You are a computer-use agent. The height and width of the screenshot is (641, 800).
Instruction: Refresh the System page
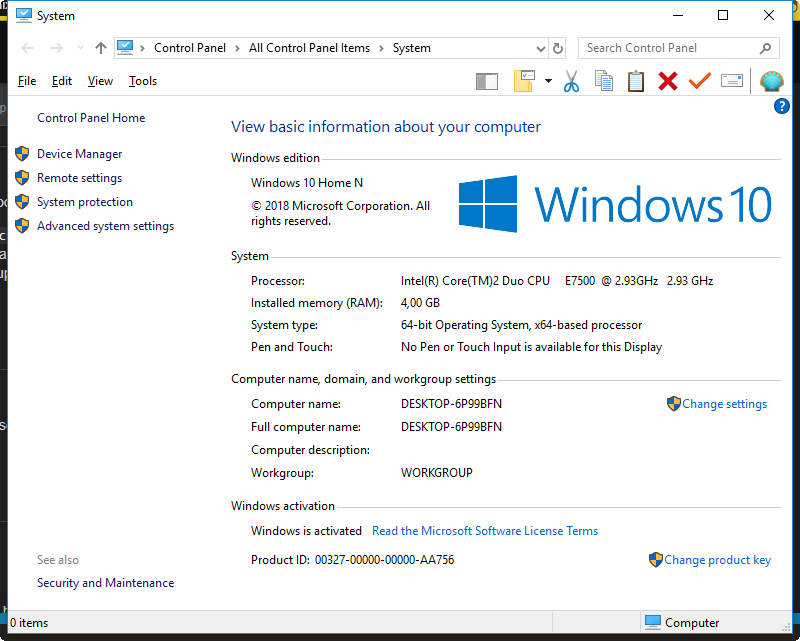558,48
